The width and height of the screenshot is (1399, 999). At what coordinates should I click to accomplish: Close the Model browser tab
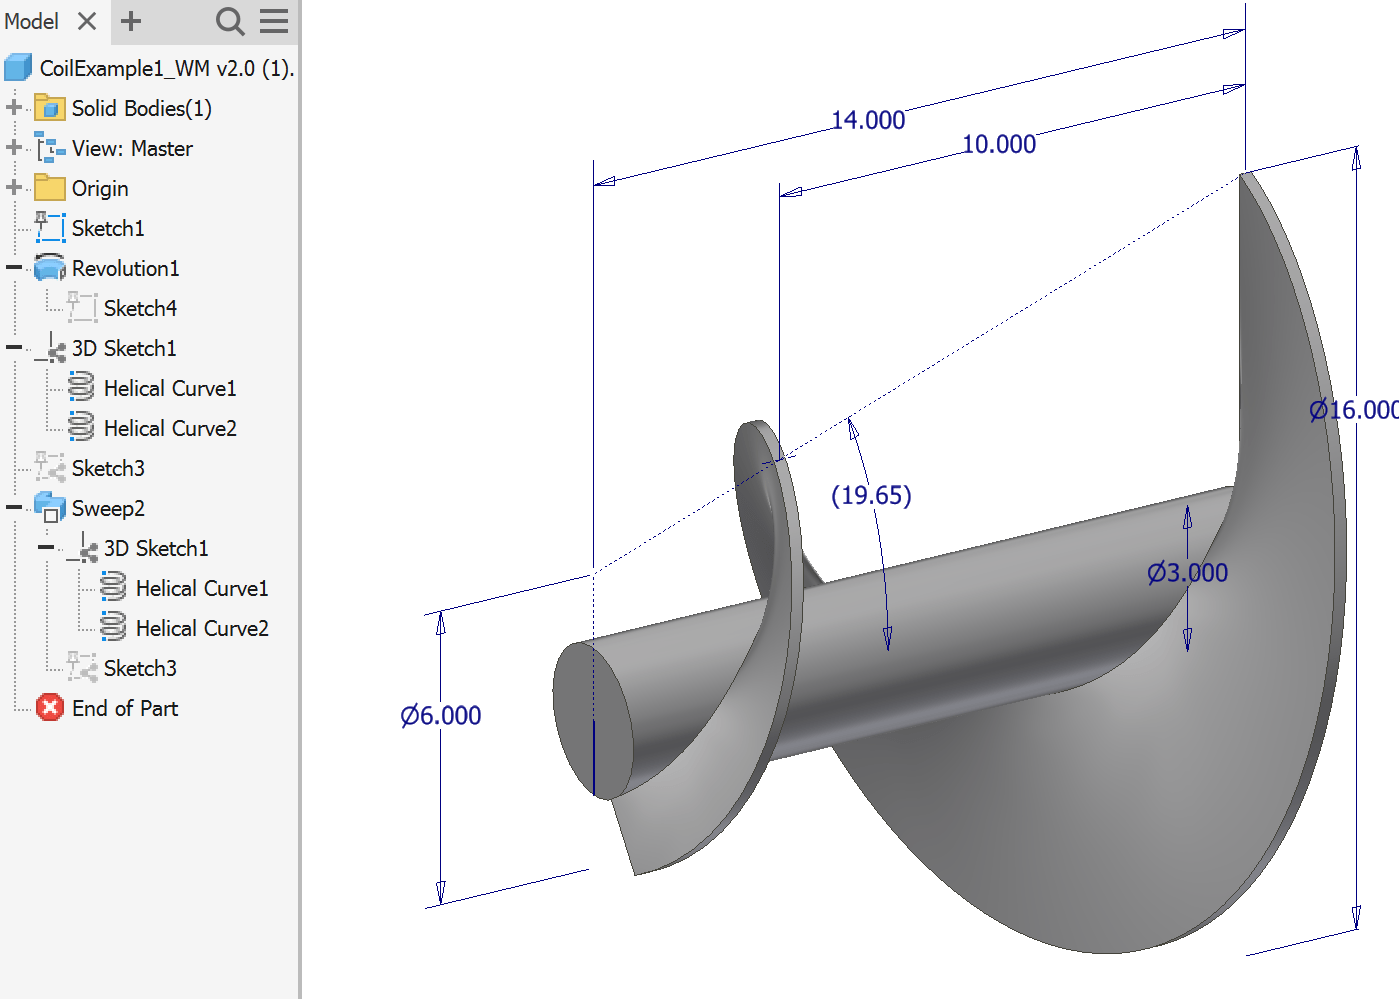tap(85, 21)
